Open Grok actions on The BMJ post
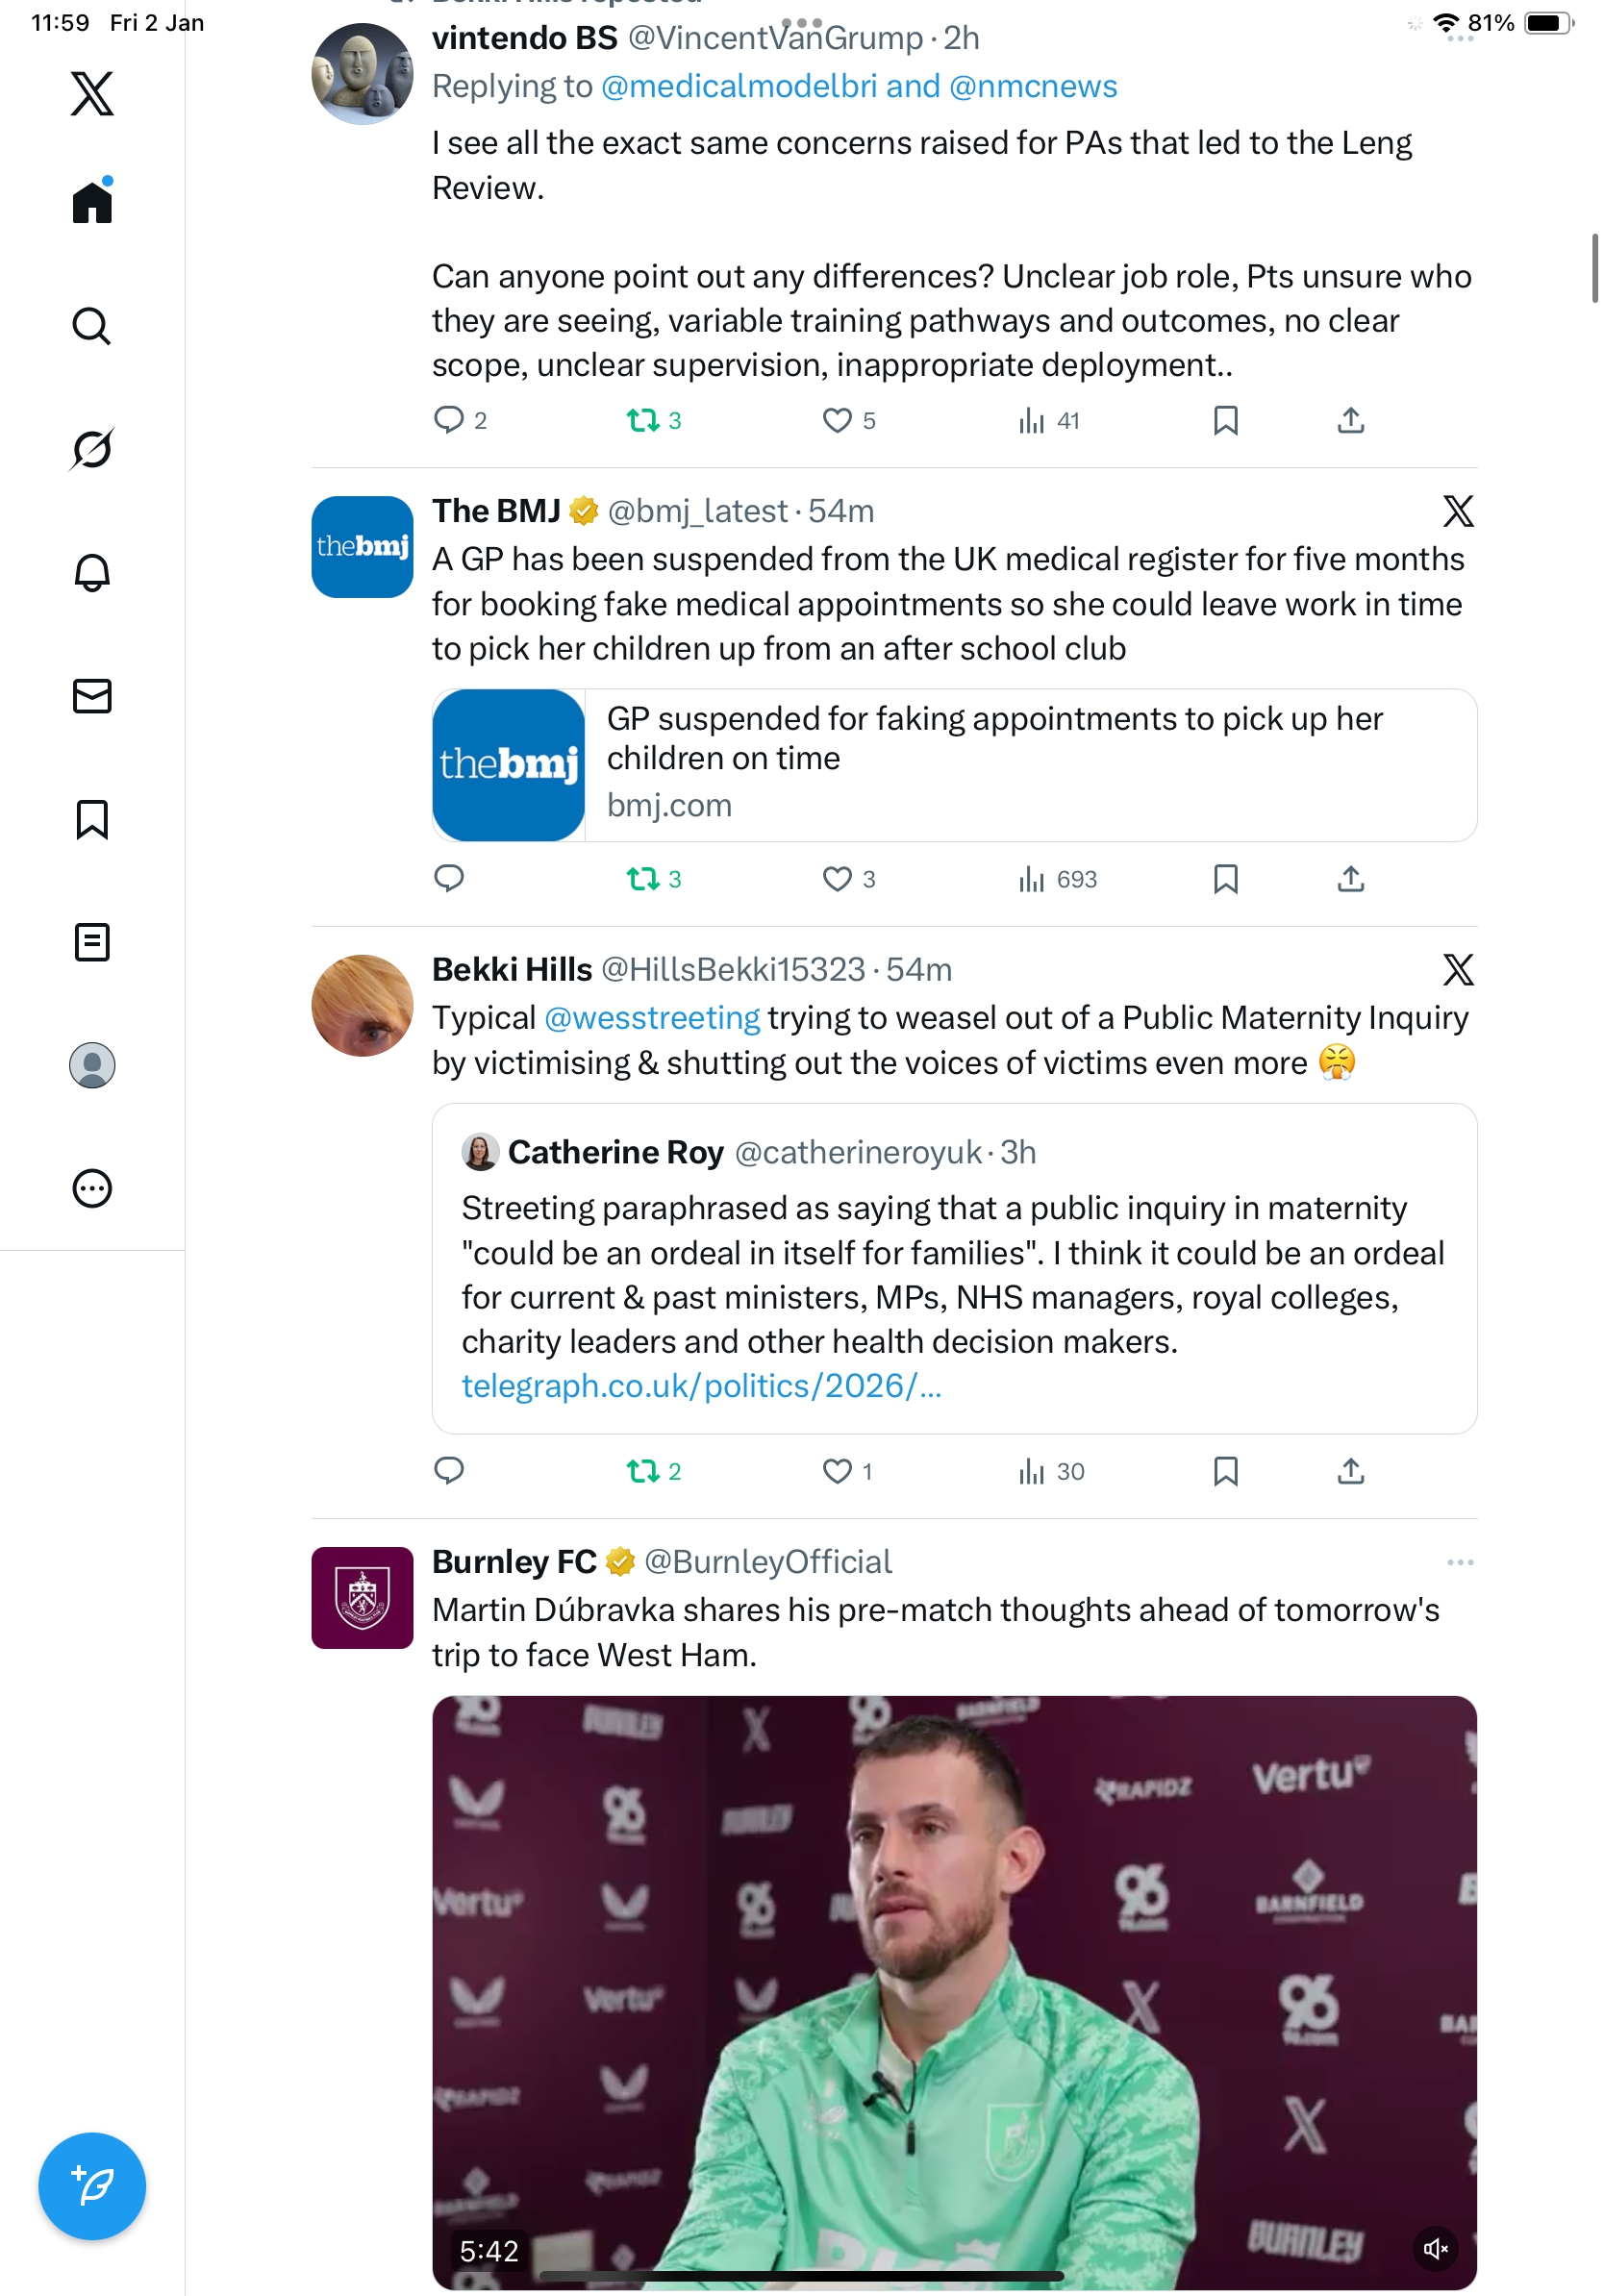This screenshot has height=2296, width=1604. tap(1458, 511)
